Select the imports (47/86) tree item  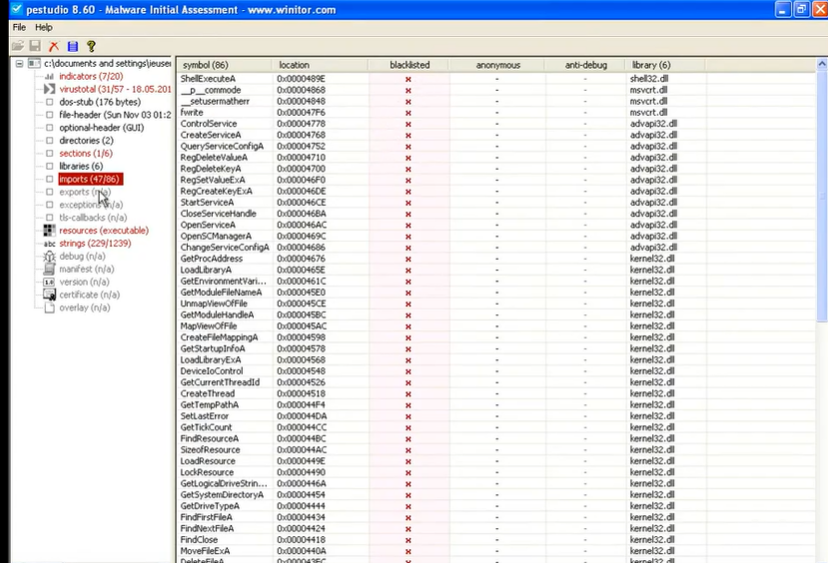(x=90, y=179)
